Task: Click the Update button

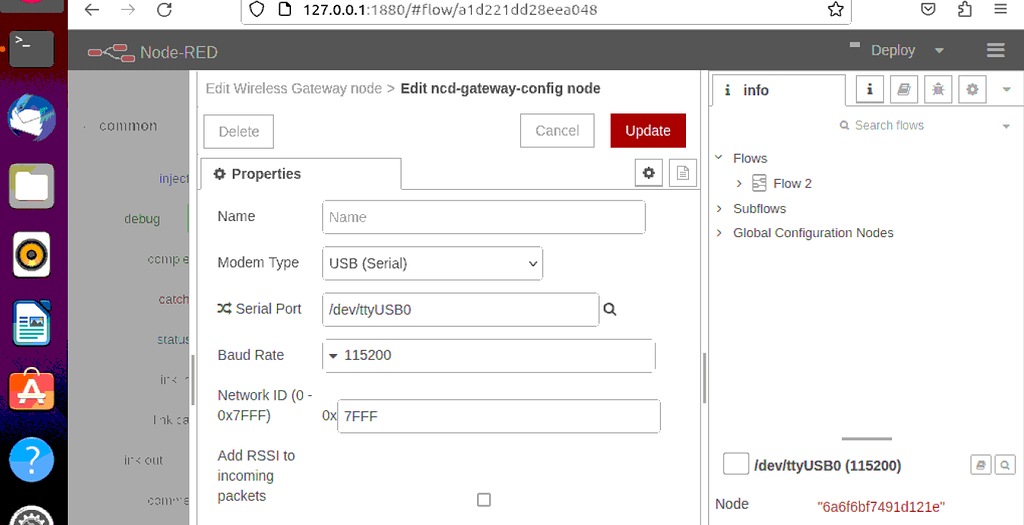Action: point(648,131)
